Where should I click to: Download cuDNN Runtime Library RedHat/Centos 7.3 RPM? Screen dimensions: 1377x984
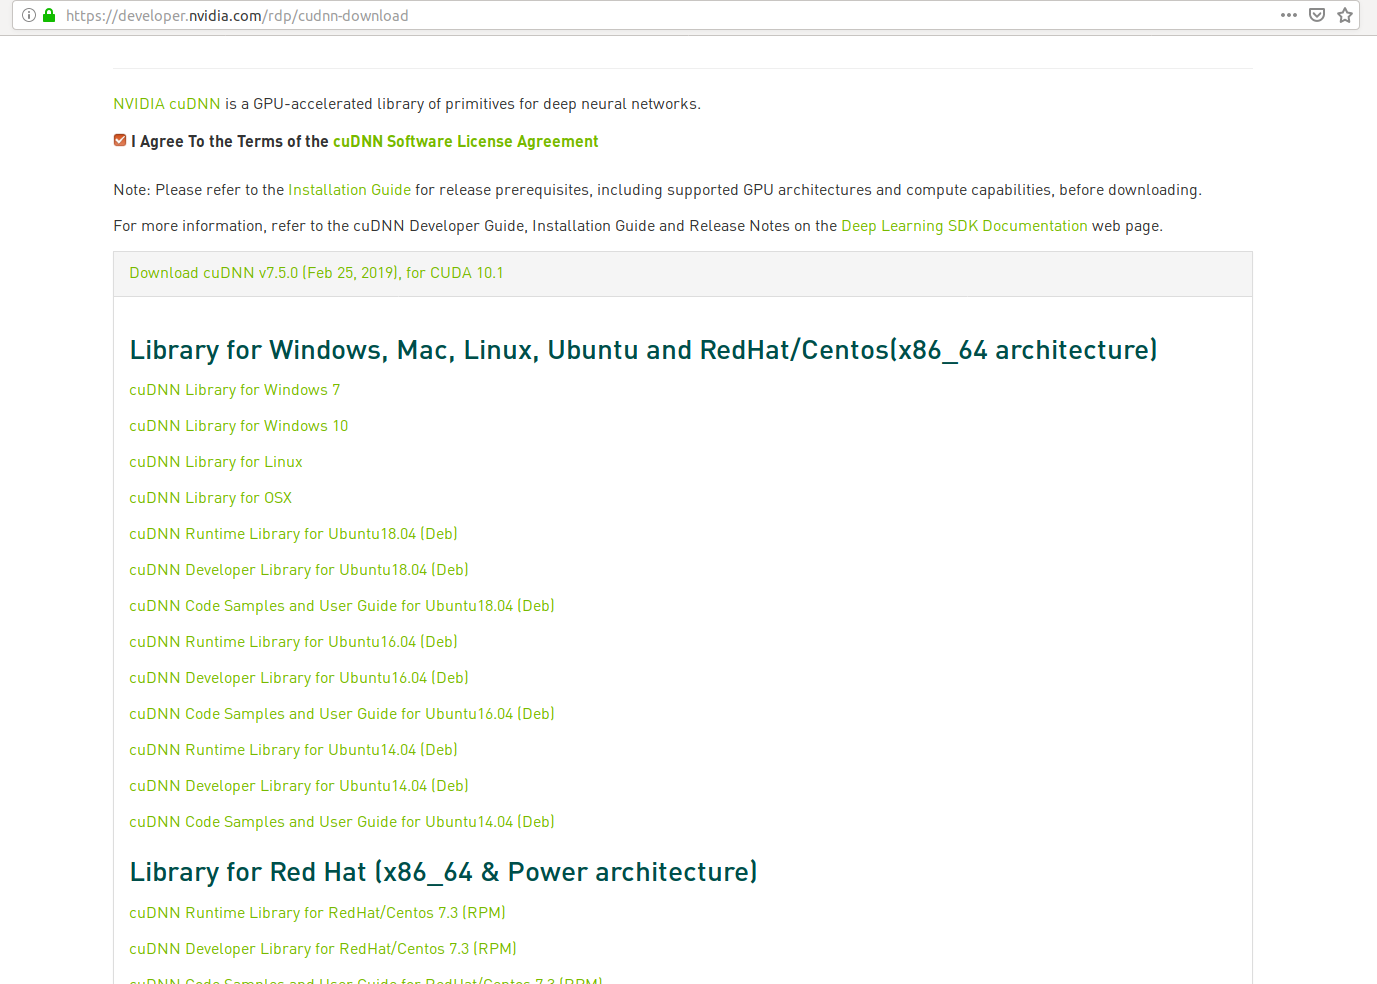[317, 912]
